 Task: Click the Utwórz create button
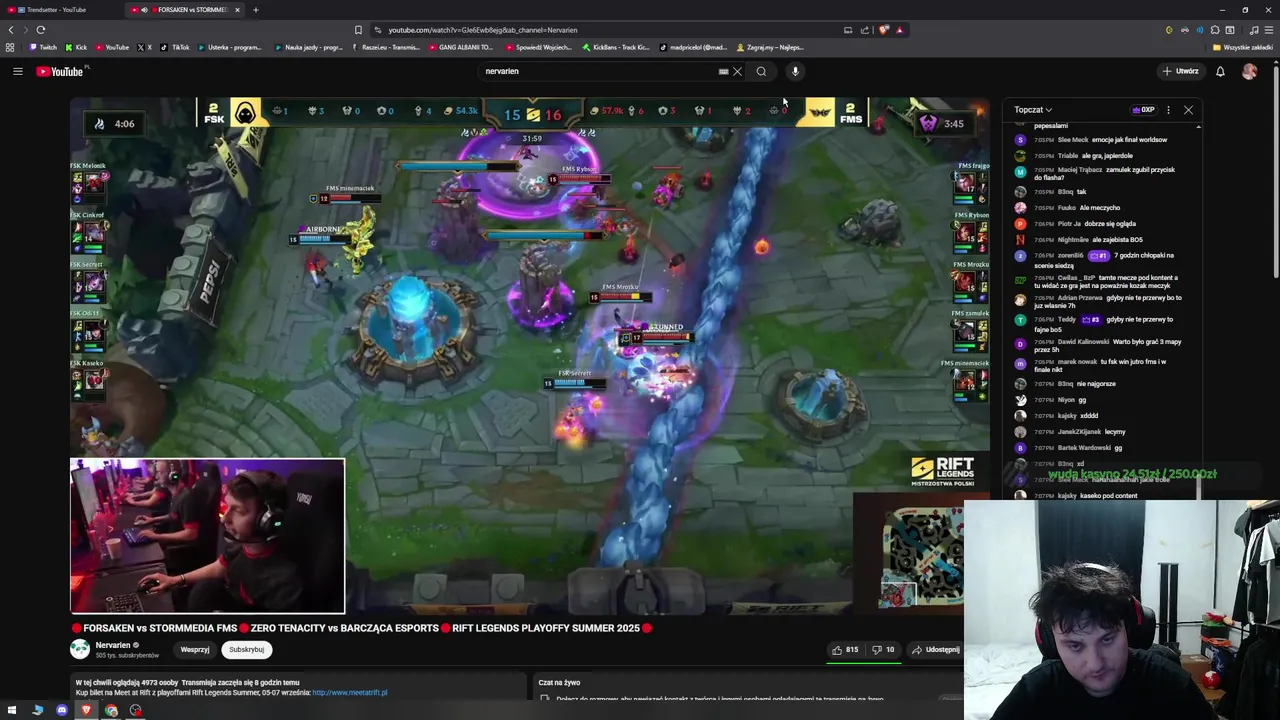pyautogui.click(x=1180, y=71)
